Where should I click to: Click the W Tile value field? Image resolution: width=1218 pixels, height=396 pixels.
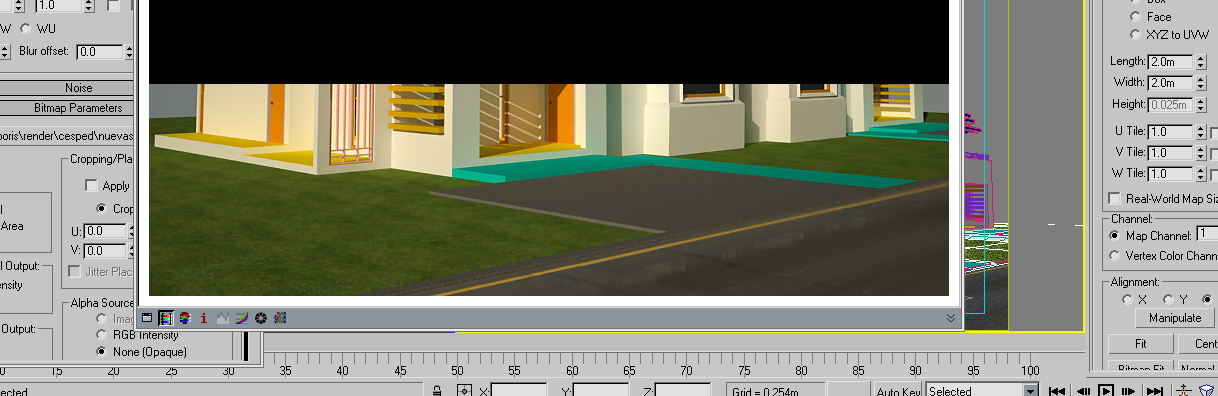pyautogui.click(x=1171, y=174)
